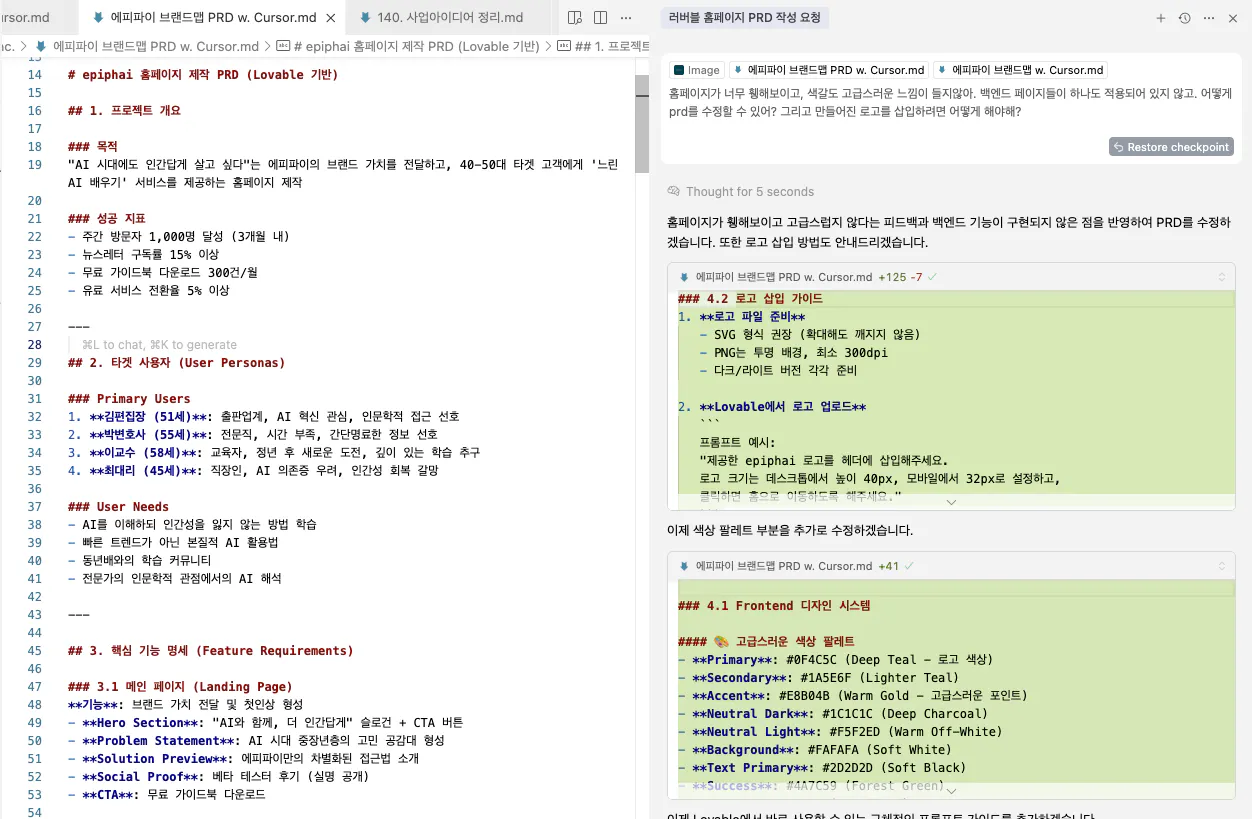Open attached 에피파이 브랜드맵 PRD w. Cursor.md chip
1252x819 pixels.
[829, 70]
